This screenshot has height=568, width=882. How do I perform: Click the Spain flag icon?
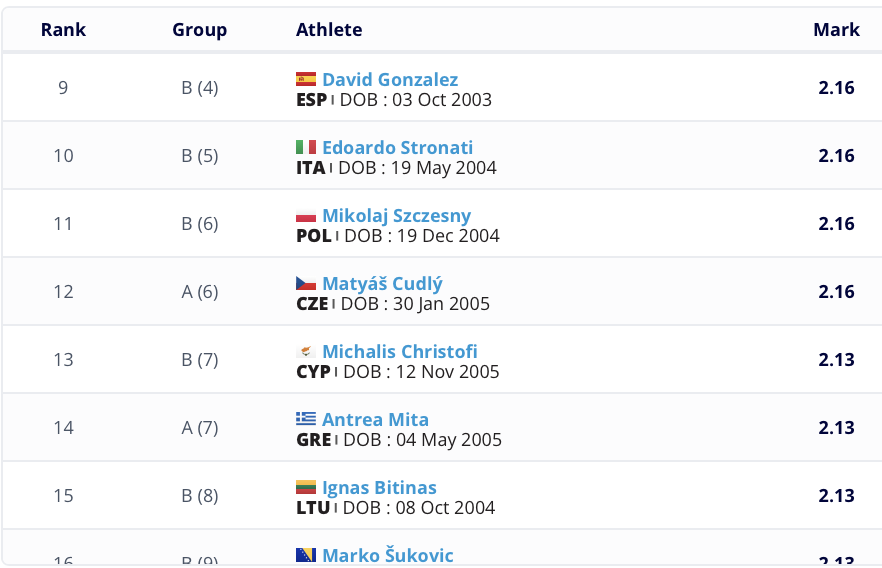(306, 79)
